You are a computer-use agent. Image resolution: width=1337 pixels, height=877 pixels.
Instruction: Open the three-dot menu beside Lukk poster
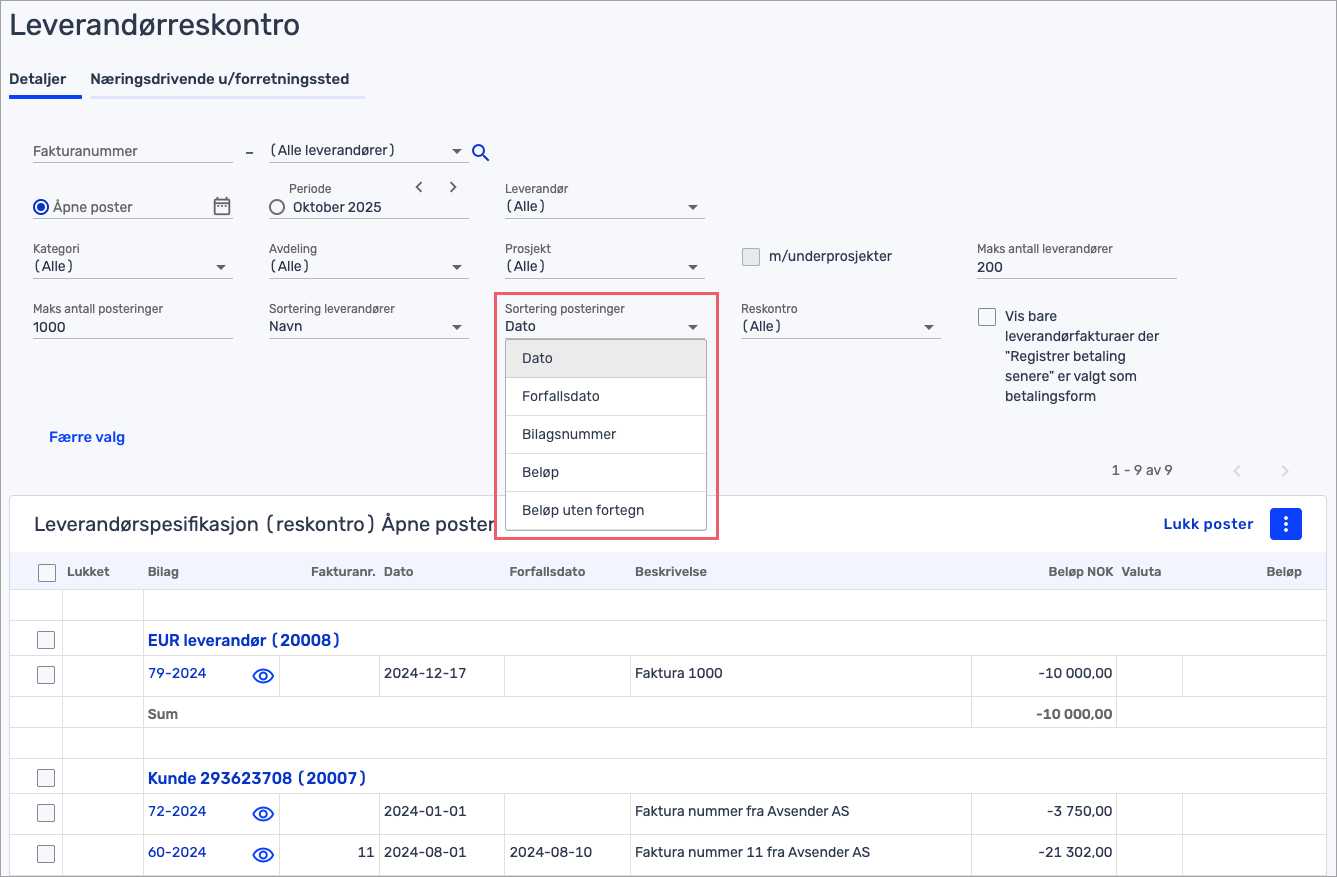pos(1285,524)
